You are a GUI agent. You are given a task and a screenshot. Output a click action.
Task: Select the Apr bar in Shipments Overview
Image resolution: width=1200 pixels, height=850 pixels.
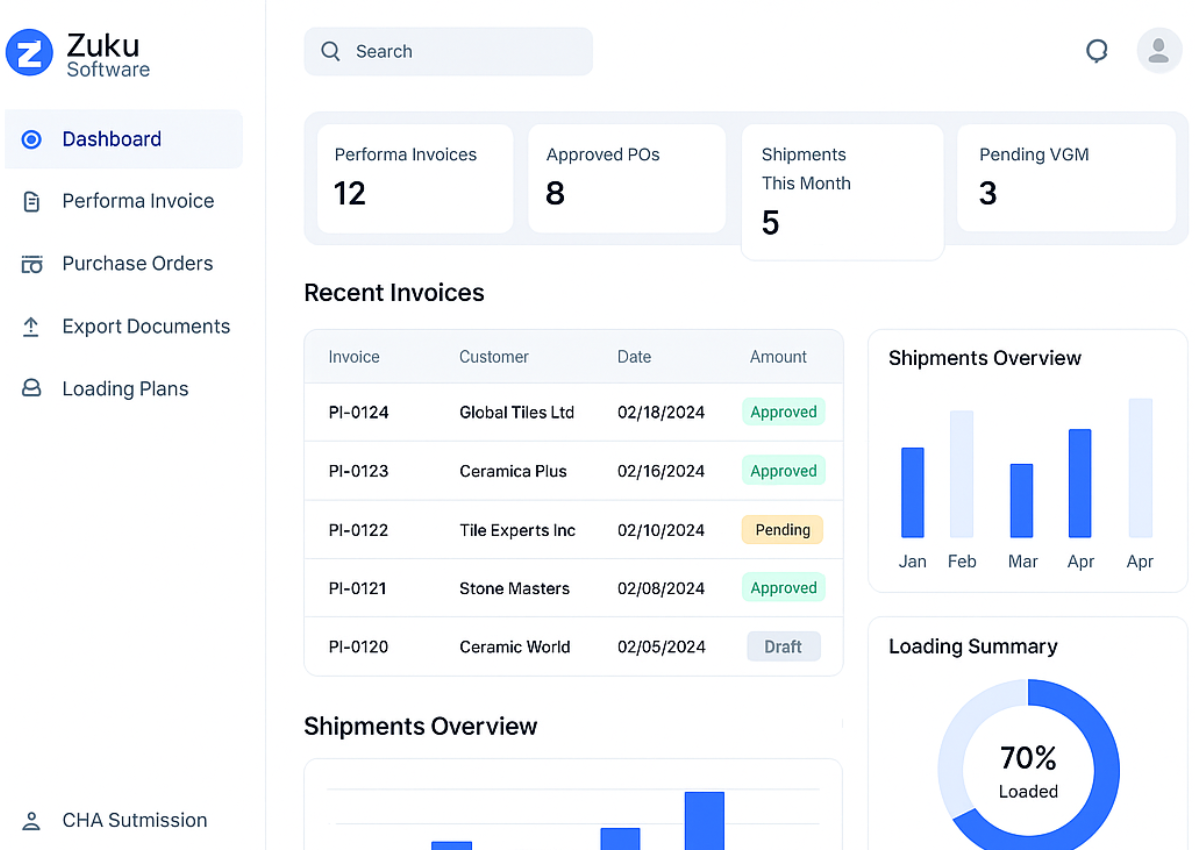tap(1080, 490)
